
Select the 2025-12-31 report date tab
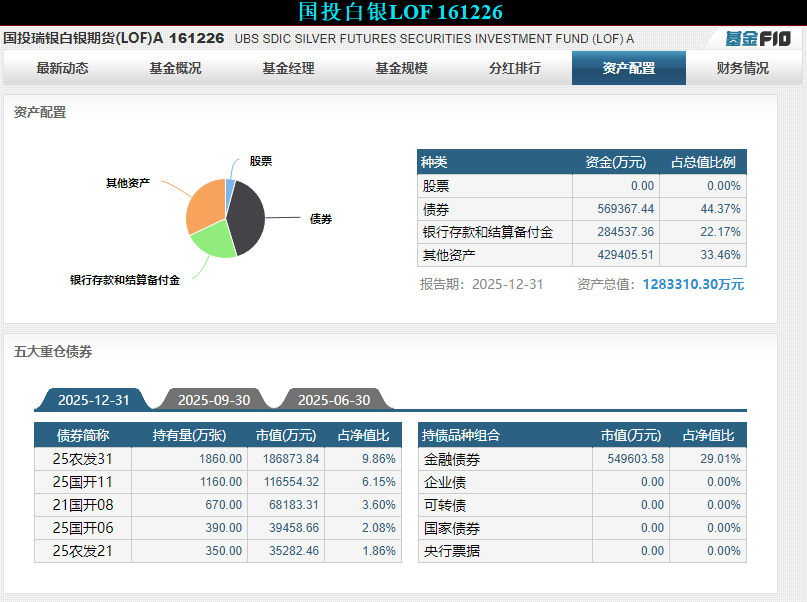tap(94, 400)
